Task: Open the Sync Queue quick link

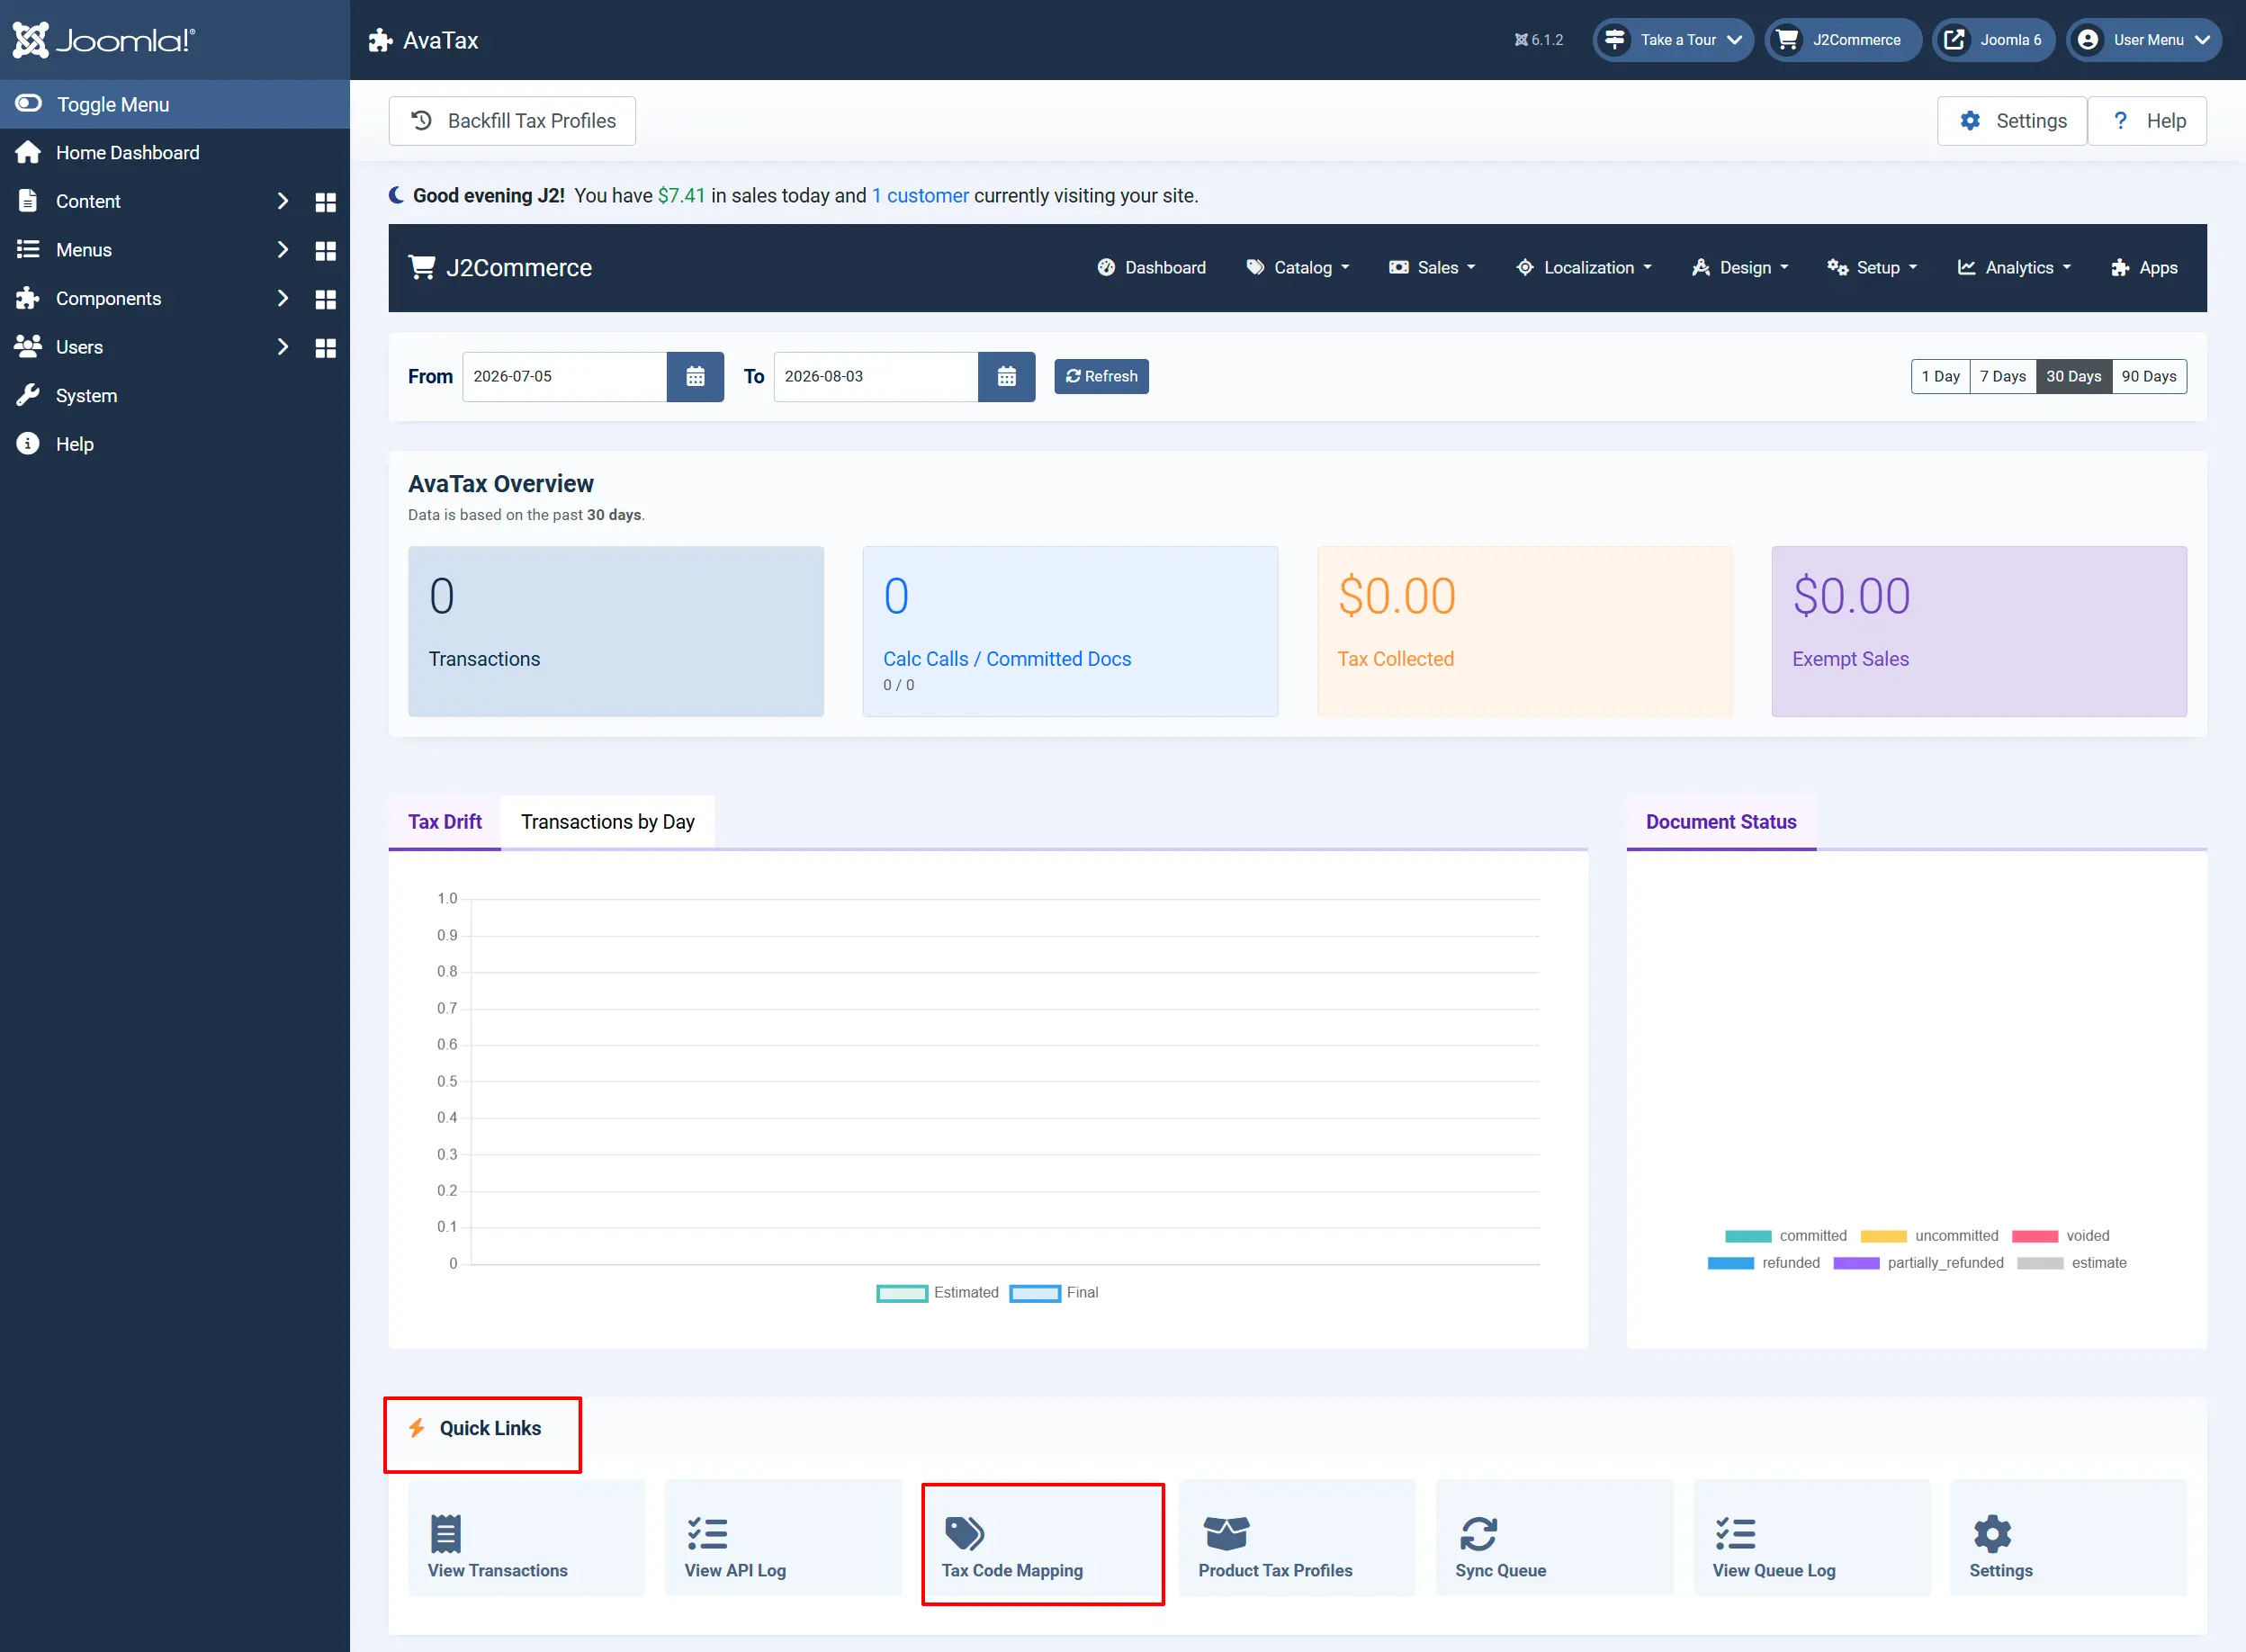Action: (1555, 1538)
